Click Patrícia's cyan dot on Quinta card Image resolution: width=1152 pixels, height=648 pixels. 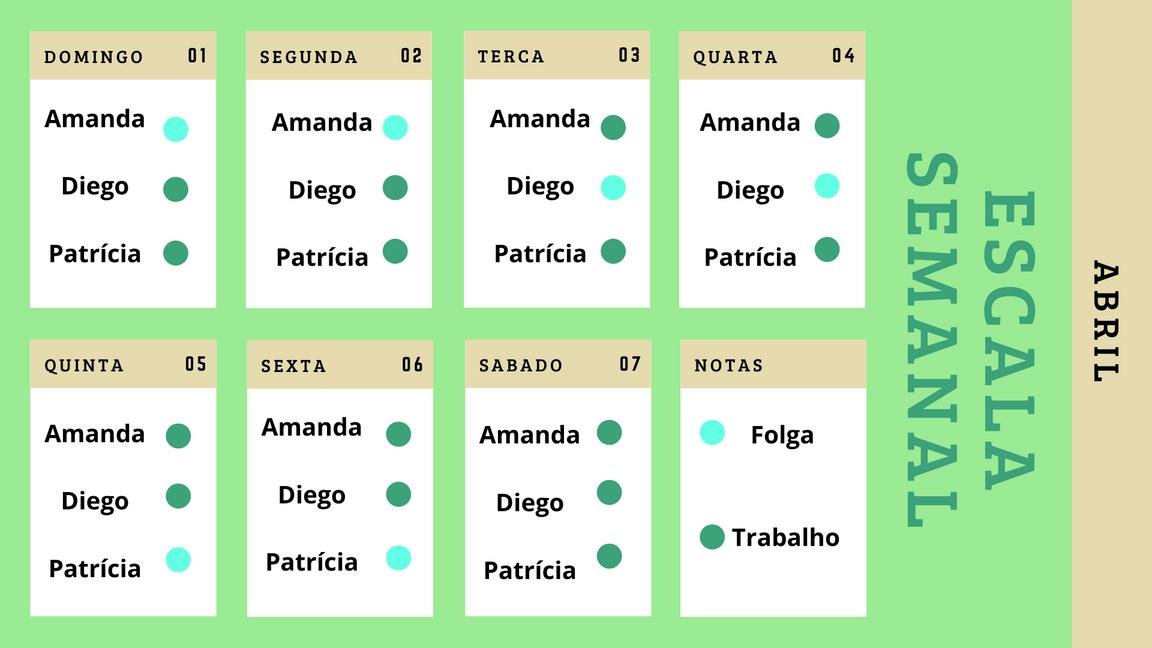(178, 559)
